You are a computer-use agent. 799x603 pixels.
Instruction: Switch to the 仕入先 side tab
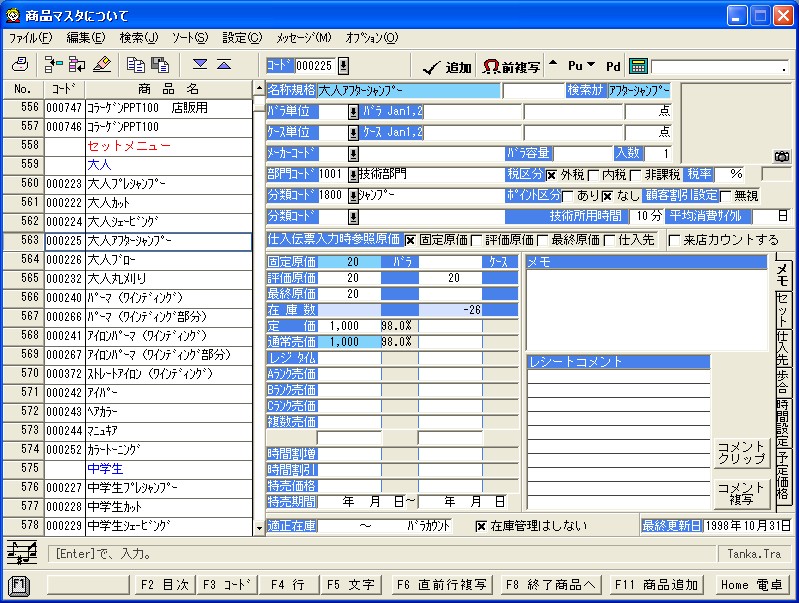(x=782, y=348)
